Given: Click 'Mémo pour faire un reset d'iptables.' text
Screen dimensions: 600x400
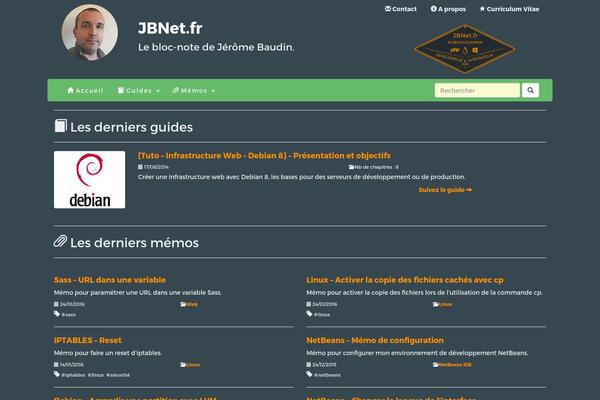Looking at the screenshot, I should click(x=108, y=353).
